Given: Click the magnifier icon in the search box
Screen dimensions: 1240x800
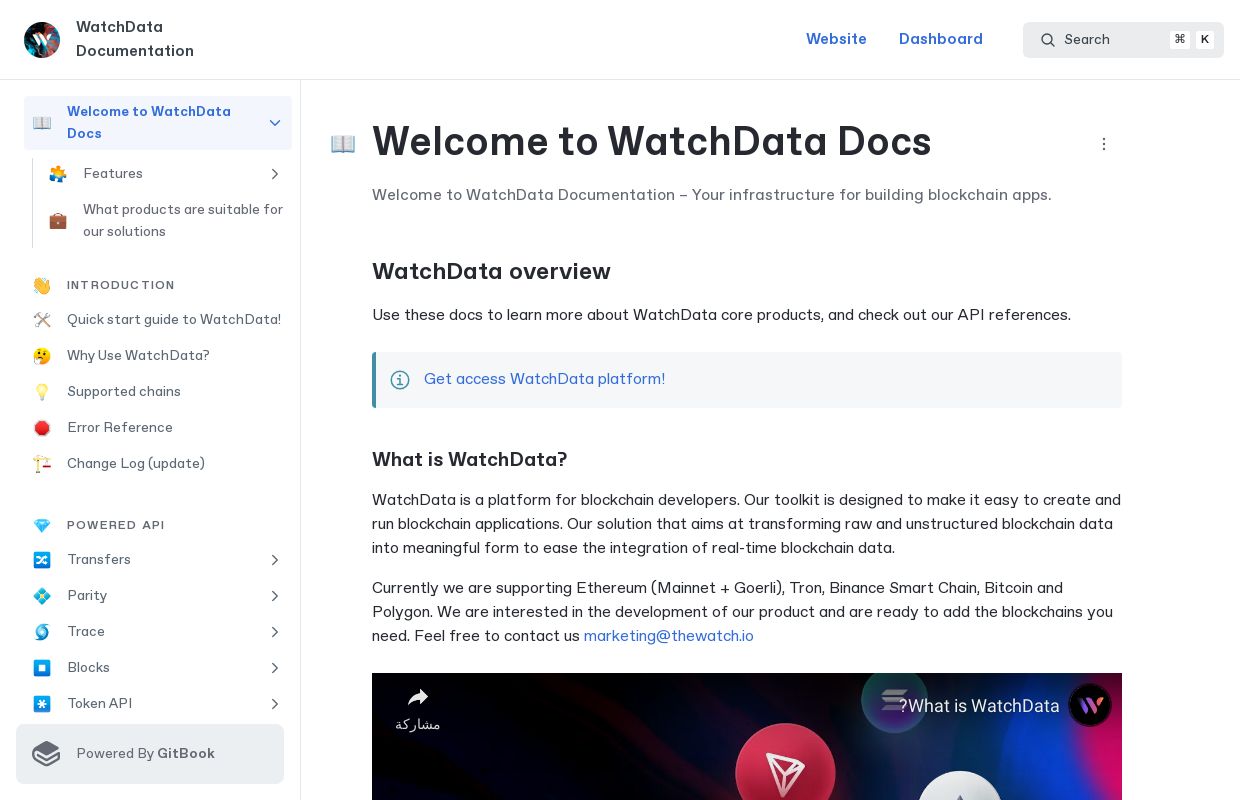Looking at the screenshot, I should pos(1048,40).
